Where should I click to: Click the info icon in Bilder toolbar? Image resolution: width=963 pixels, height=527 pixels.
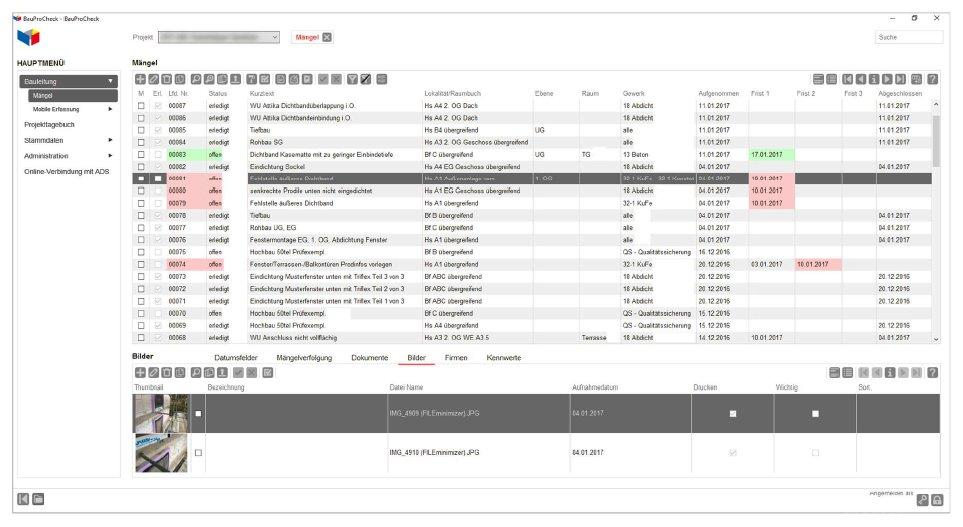click(x=890, y=373)
